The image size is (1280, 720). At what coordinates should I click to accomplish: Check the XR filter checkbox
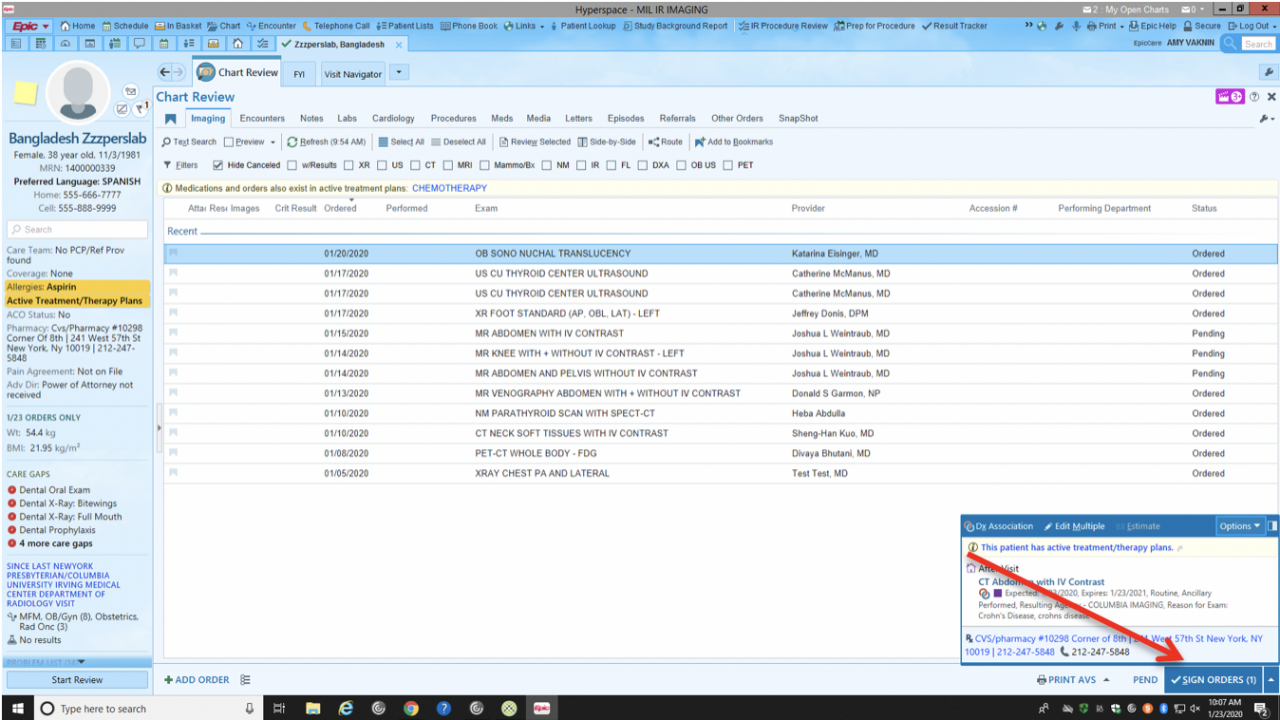point(349,166)
